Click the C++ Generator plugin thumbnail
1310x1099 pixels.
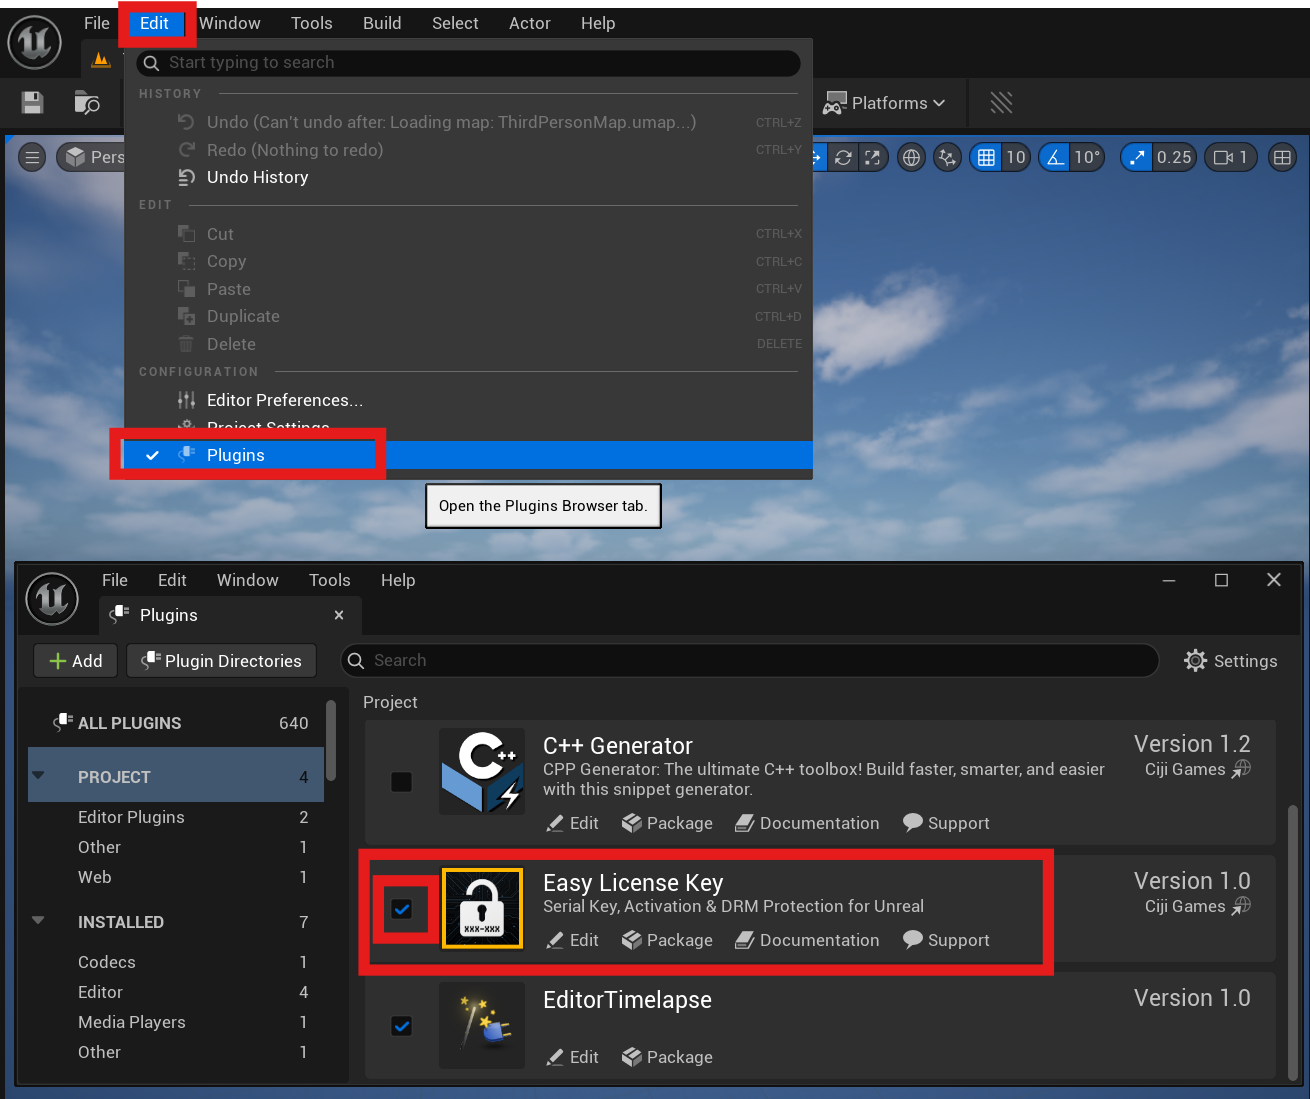482,771
